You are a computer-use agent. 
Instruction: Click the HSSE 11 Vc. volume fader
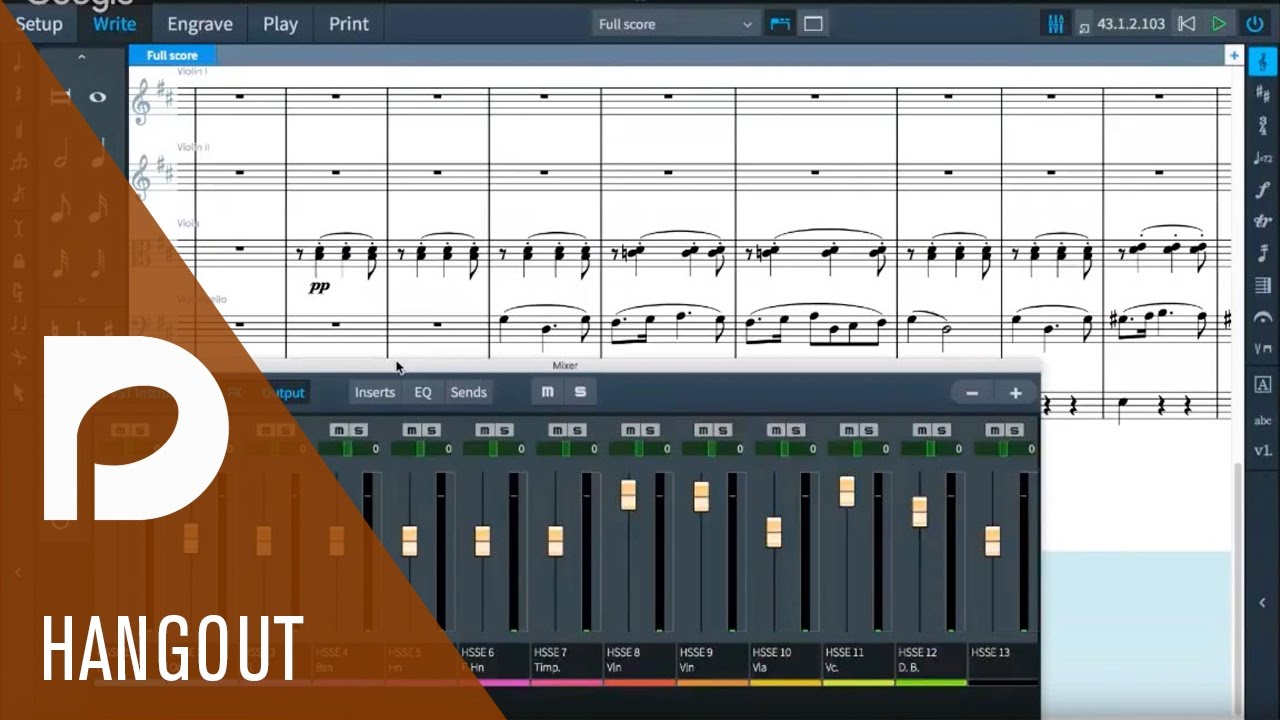pyautogui.click(x=847, y=491)
